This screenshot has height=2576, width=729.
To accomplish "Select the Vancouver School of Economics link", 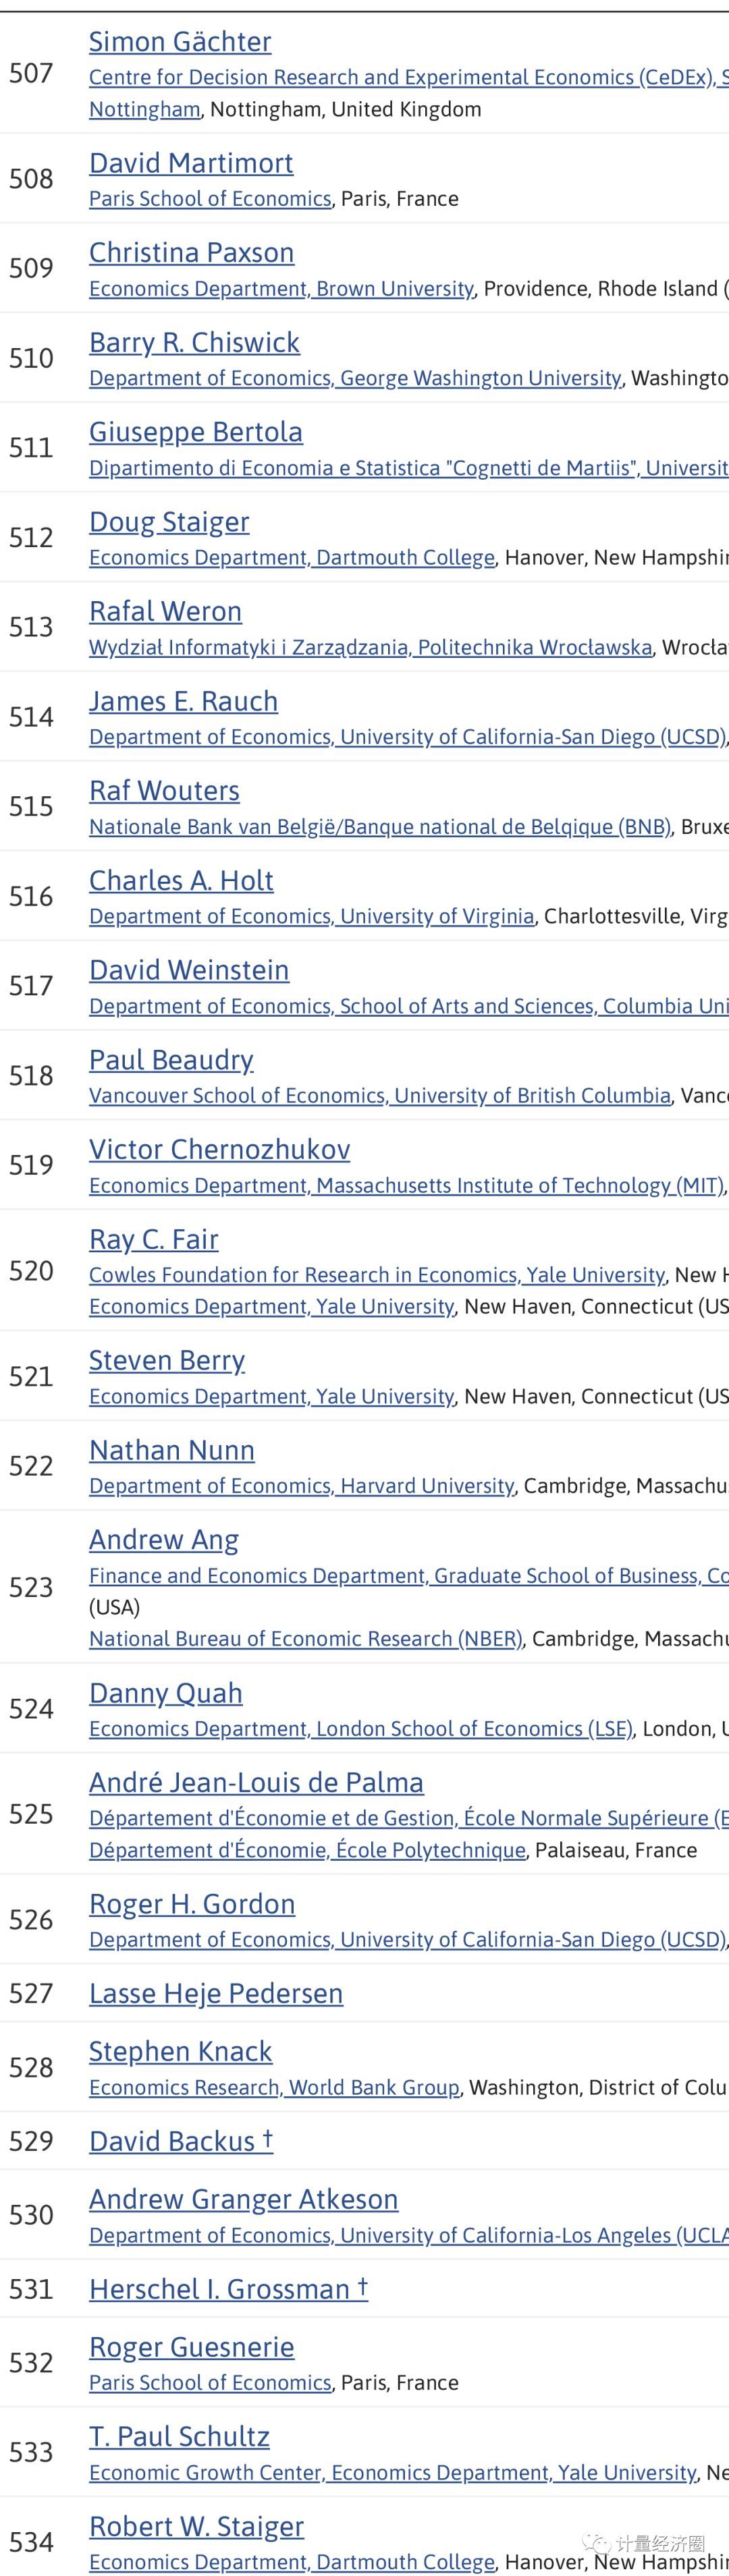I will (379, 1096).
